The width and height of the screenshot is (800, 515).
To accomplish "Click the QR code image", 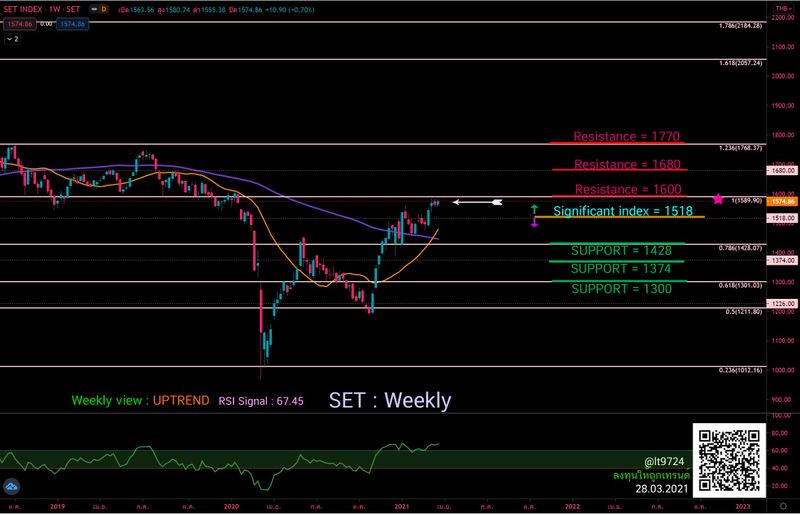I will click(729, 460).
